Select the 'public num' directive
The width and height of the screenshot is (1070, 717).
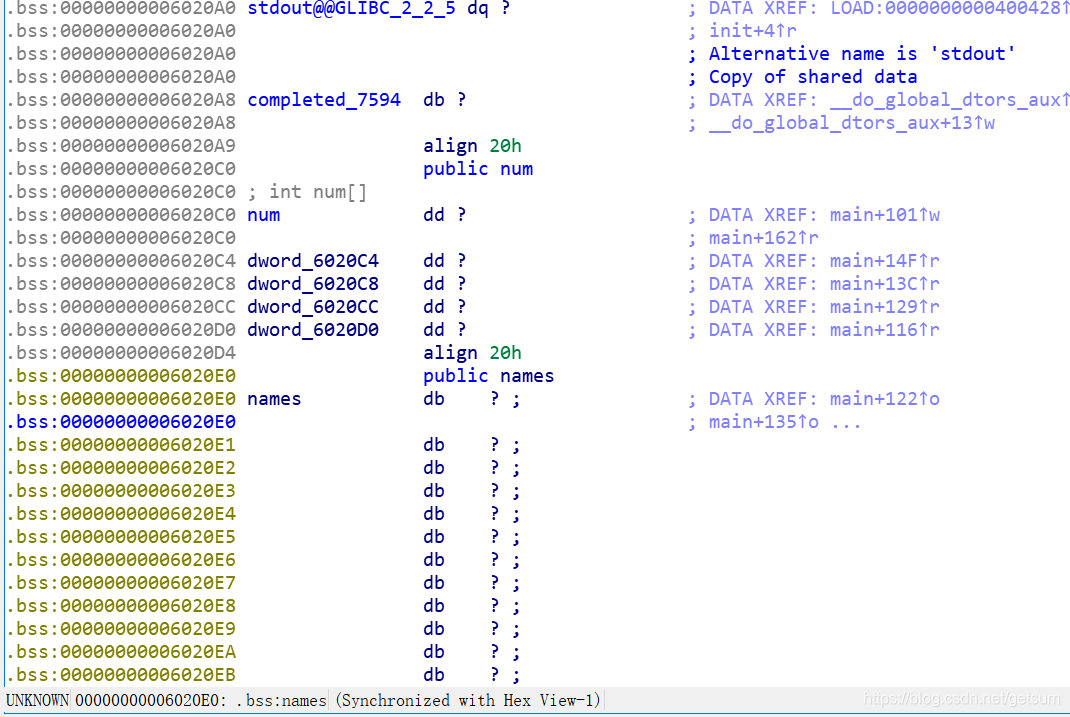click(478, 169)
